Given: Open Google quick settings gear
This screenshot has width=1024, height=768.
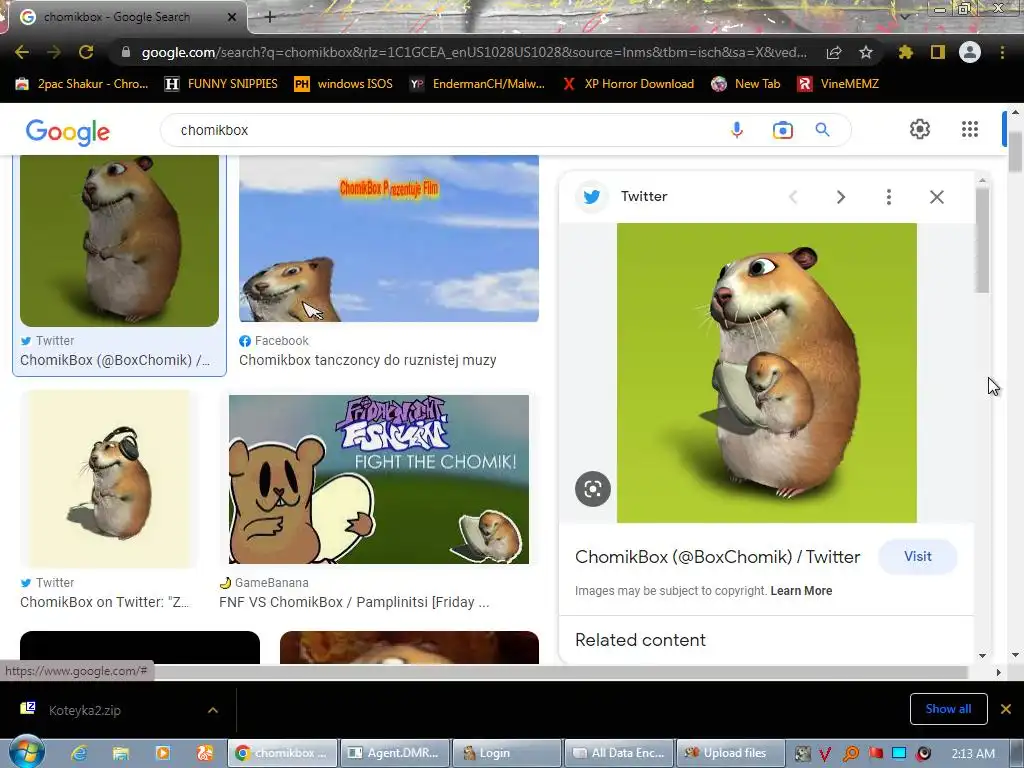Looking at the screenshot, I should (x=920, y=129).
